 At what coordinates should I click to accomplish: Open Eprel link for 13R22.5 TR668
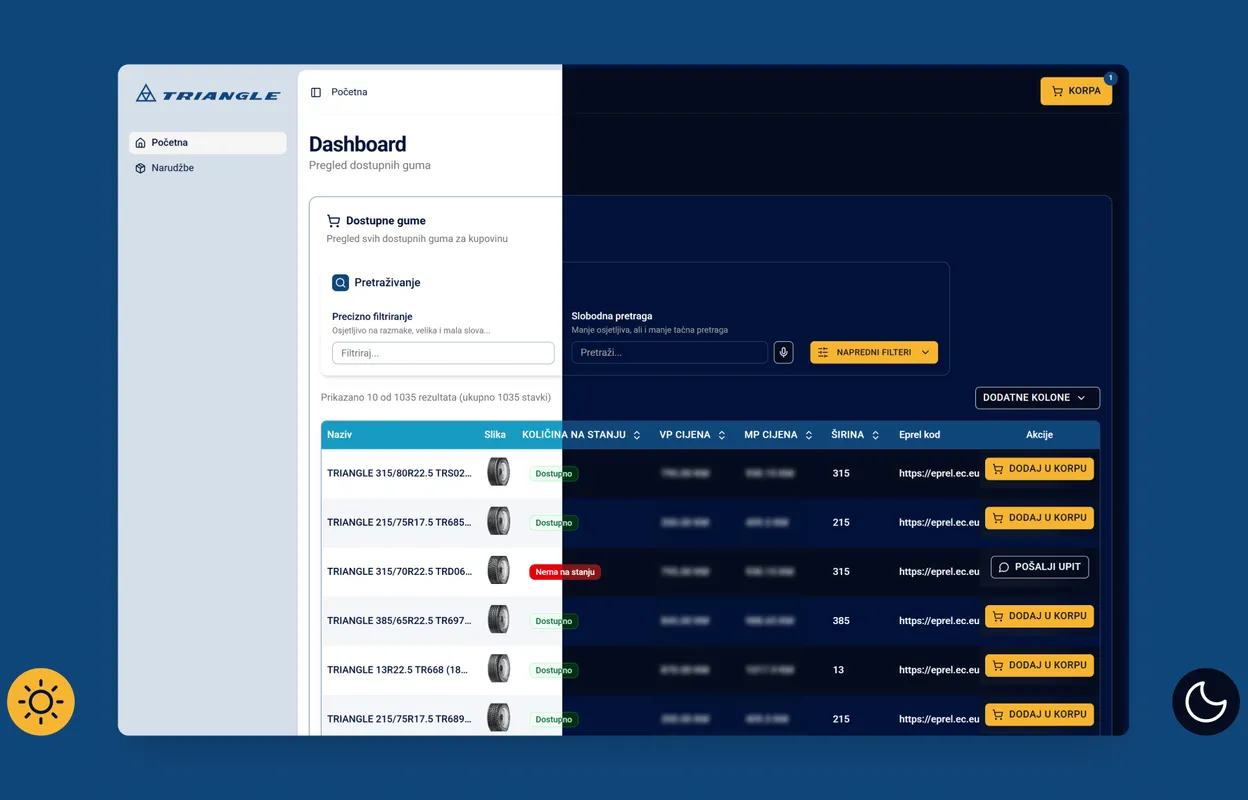(939, 670)
